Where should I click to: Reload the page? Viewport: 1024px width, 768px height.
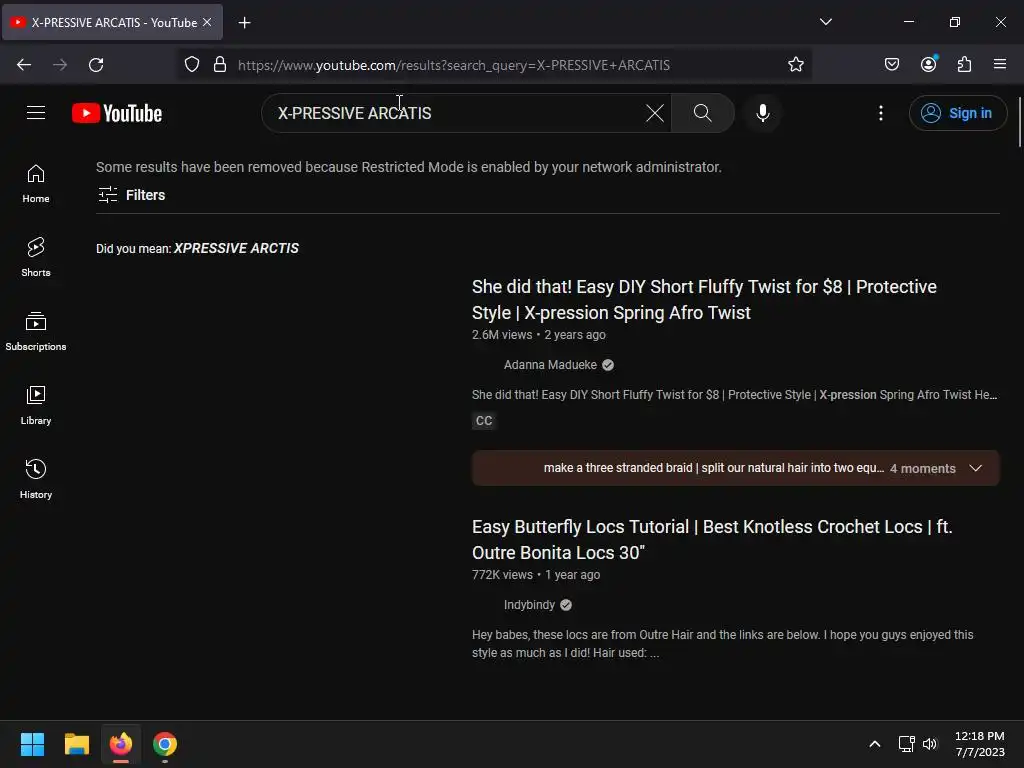click(96, 65)
